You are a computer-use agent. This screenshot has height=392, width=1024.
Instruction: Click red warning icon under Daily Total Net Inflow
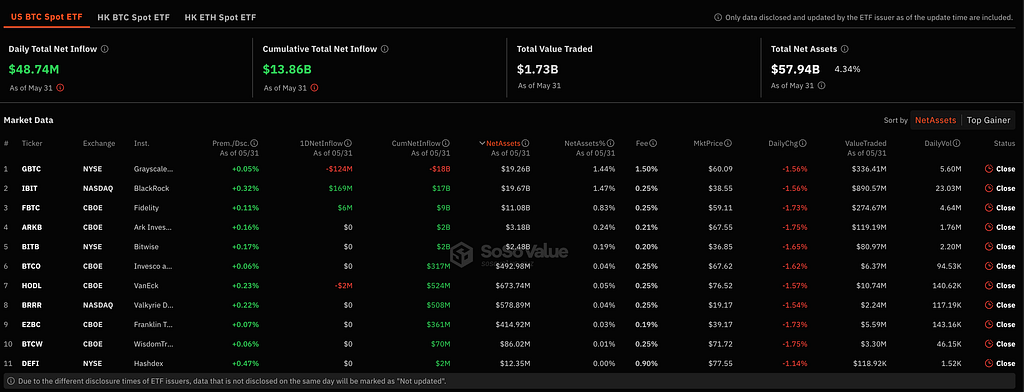click(60, 87)
